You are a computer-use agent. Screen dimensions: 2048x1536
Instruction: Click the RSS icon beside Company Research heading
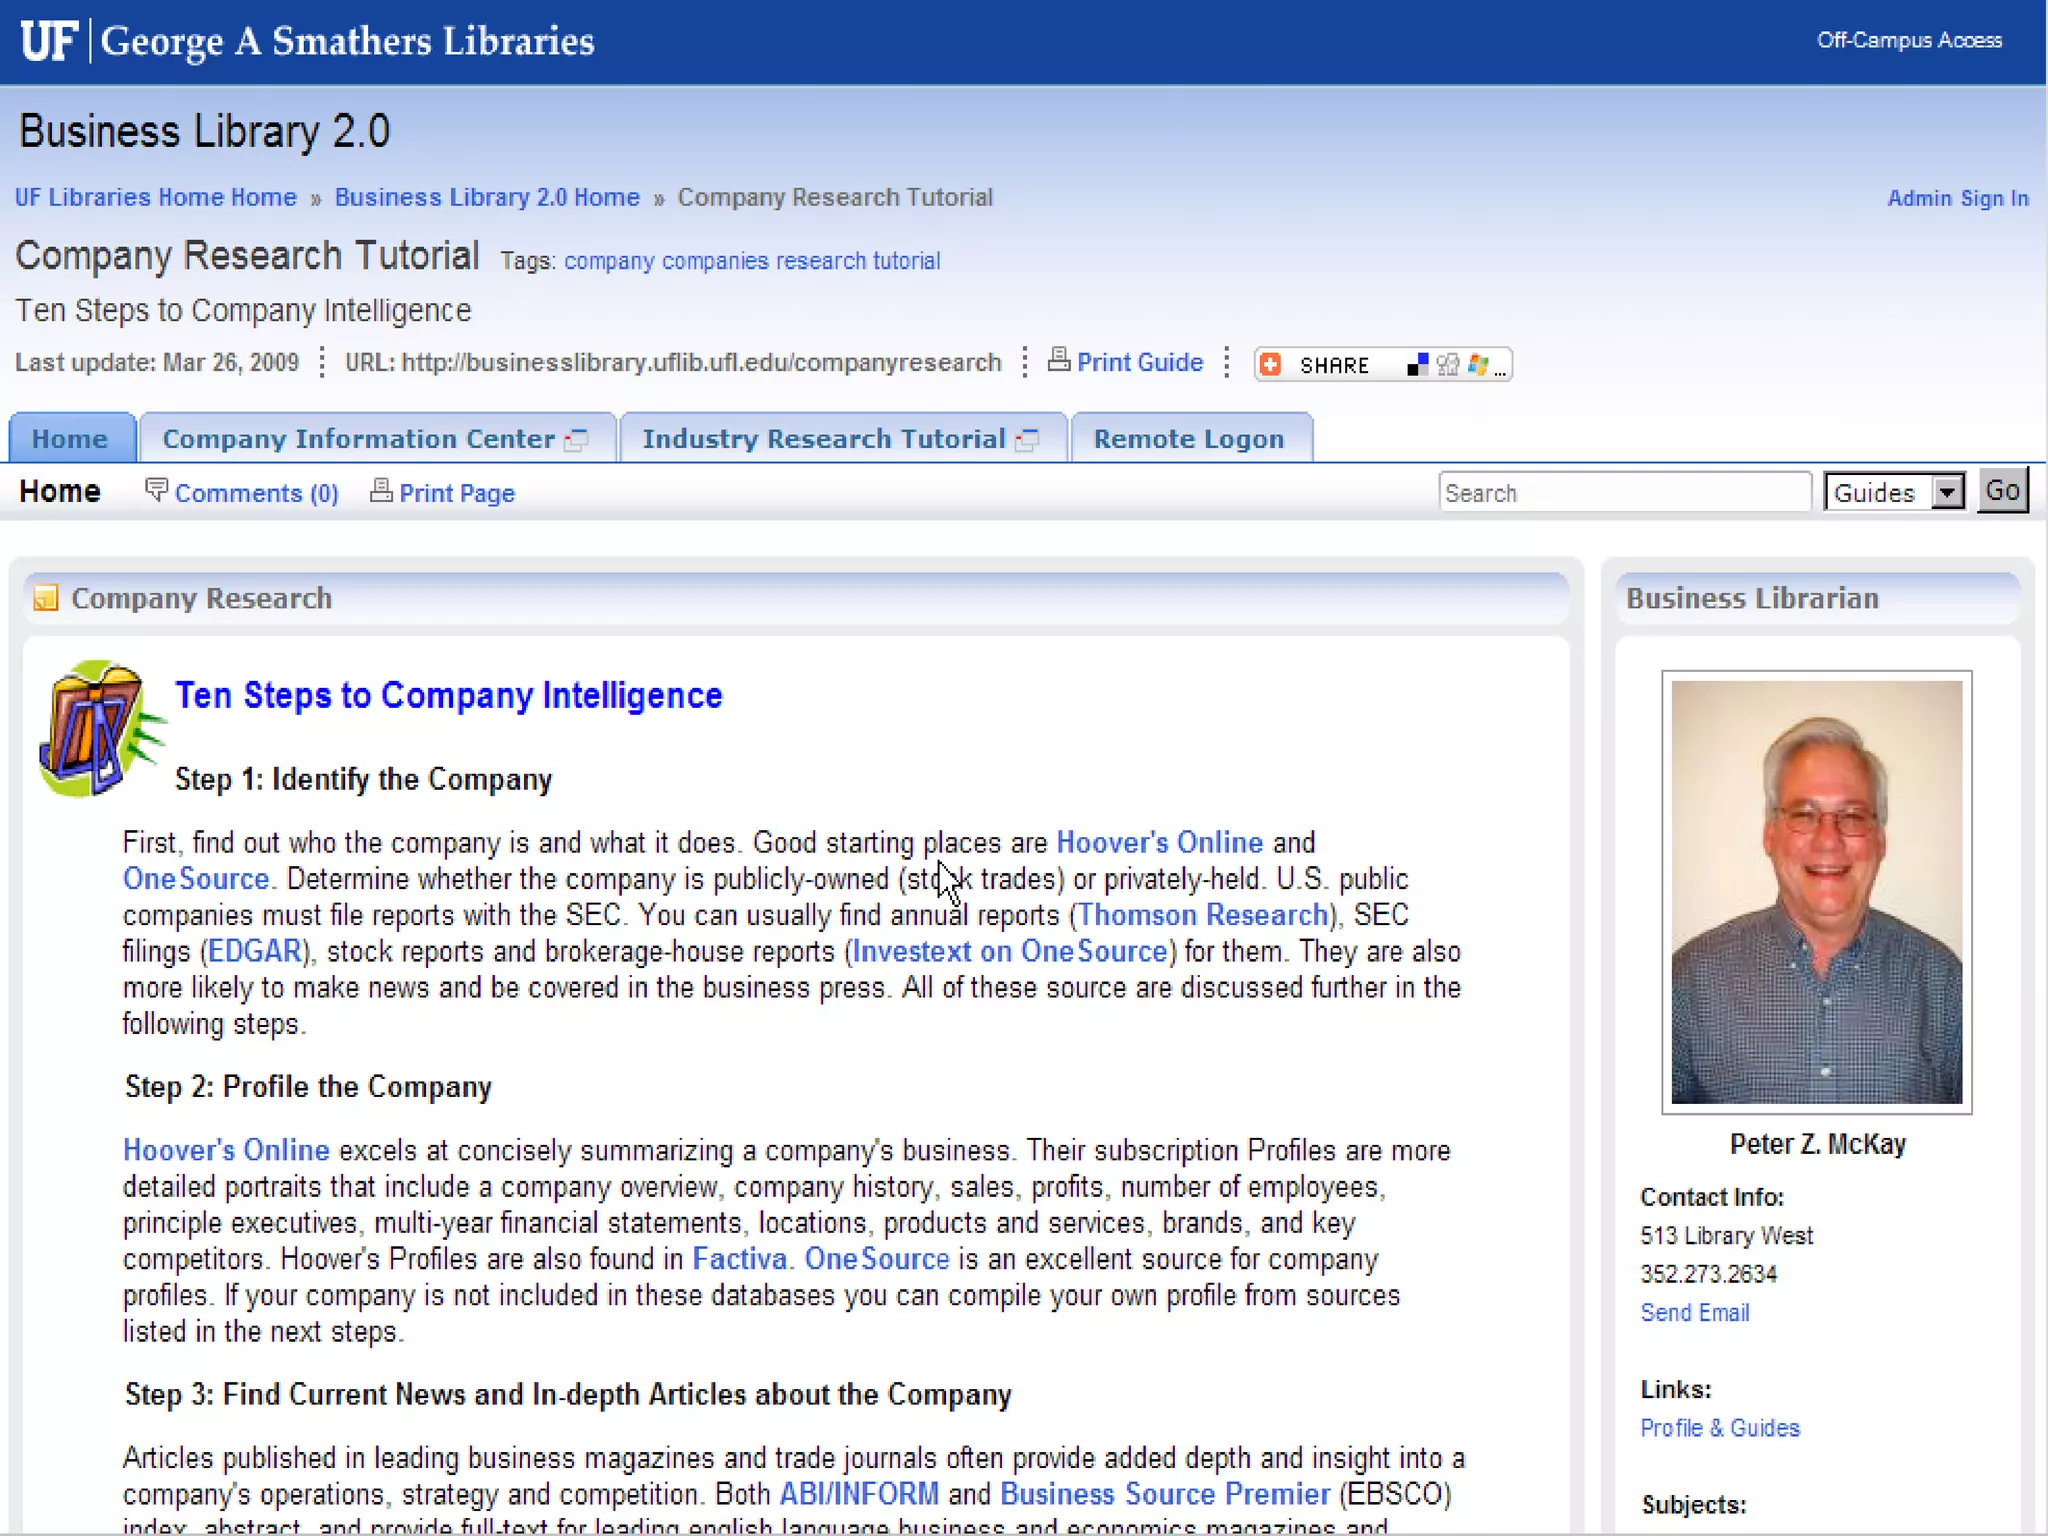point(46,599)
